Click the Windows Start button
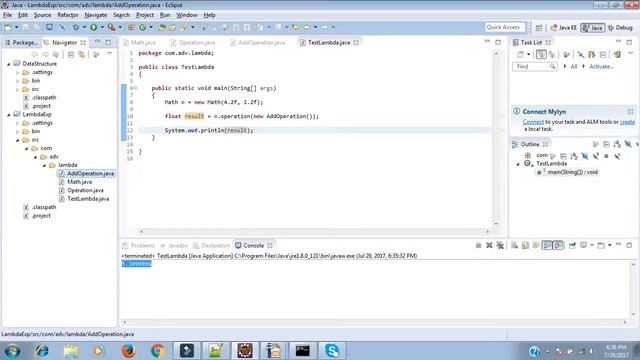 [x=13, y=351]
